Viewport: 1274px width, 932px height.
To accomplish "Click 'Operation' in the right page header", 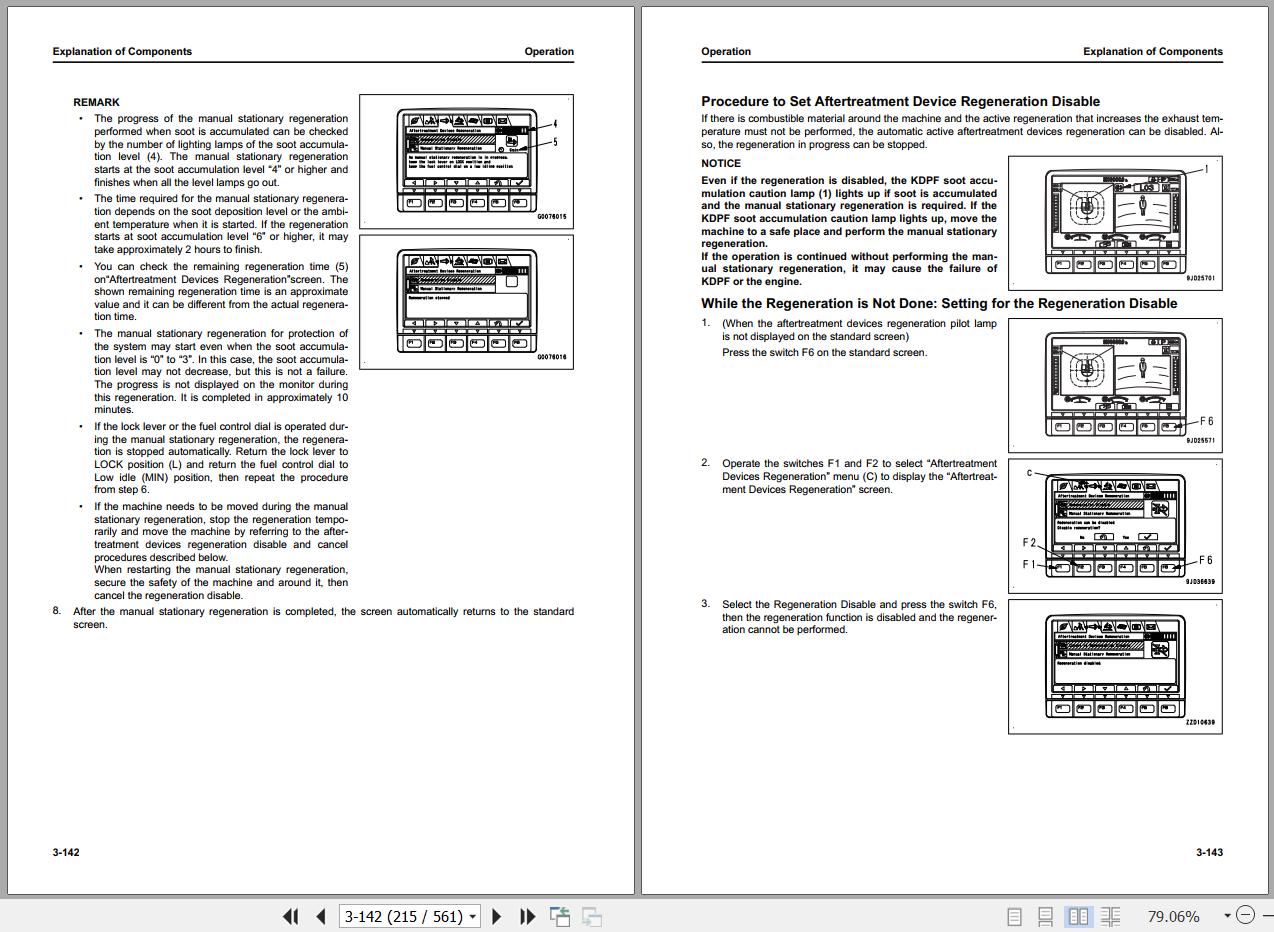I will coord(726,51).
